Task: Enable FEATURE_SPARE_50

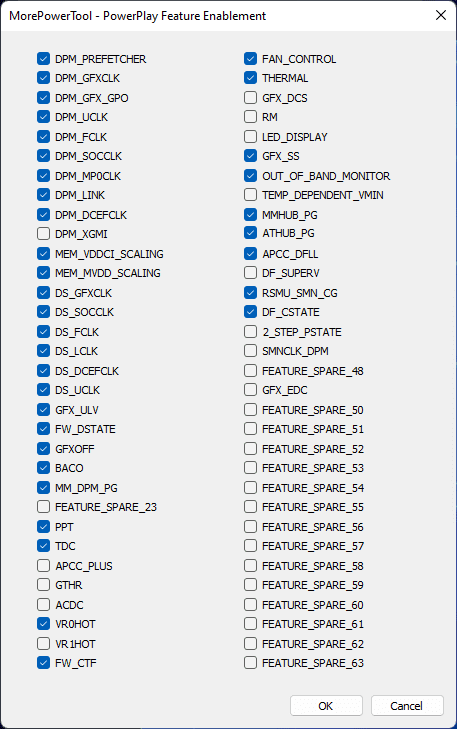Action: 250,410
